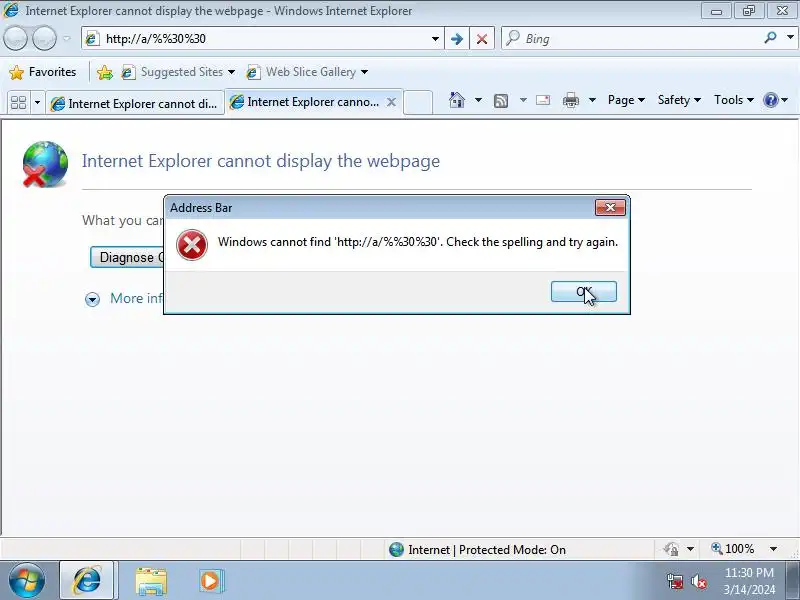The height and width of the screenshot is (600, 800).
Task: Open the Page menu
Action: coord(626,100)
